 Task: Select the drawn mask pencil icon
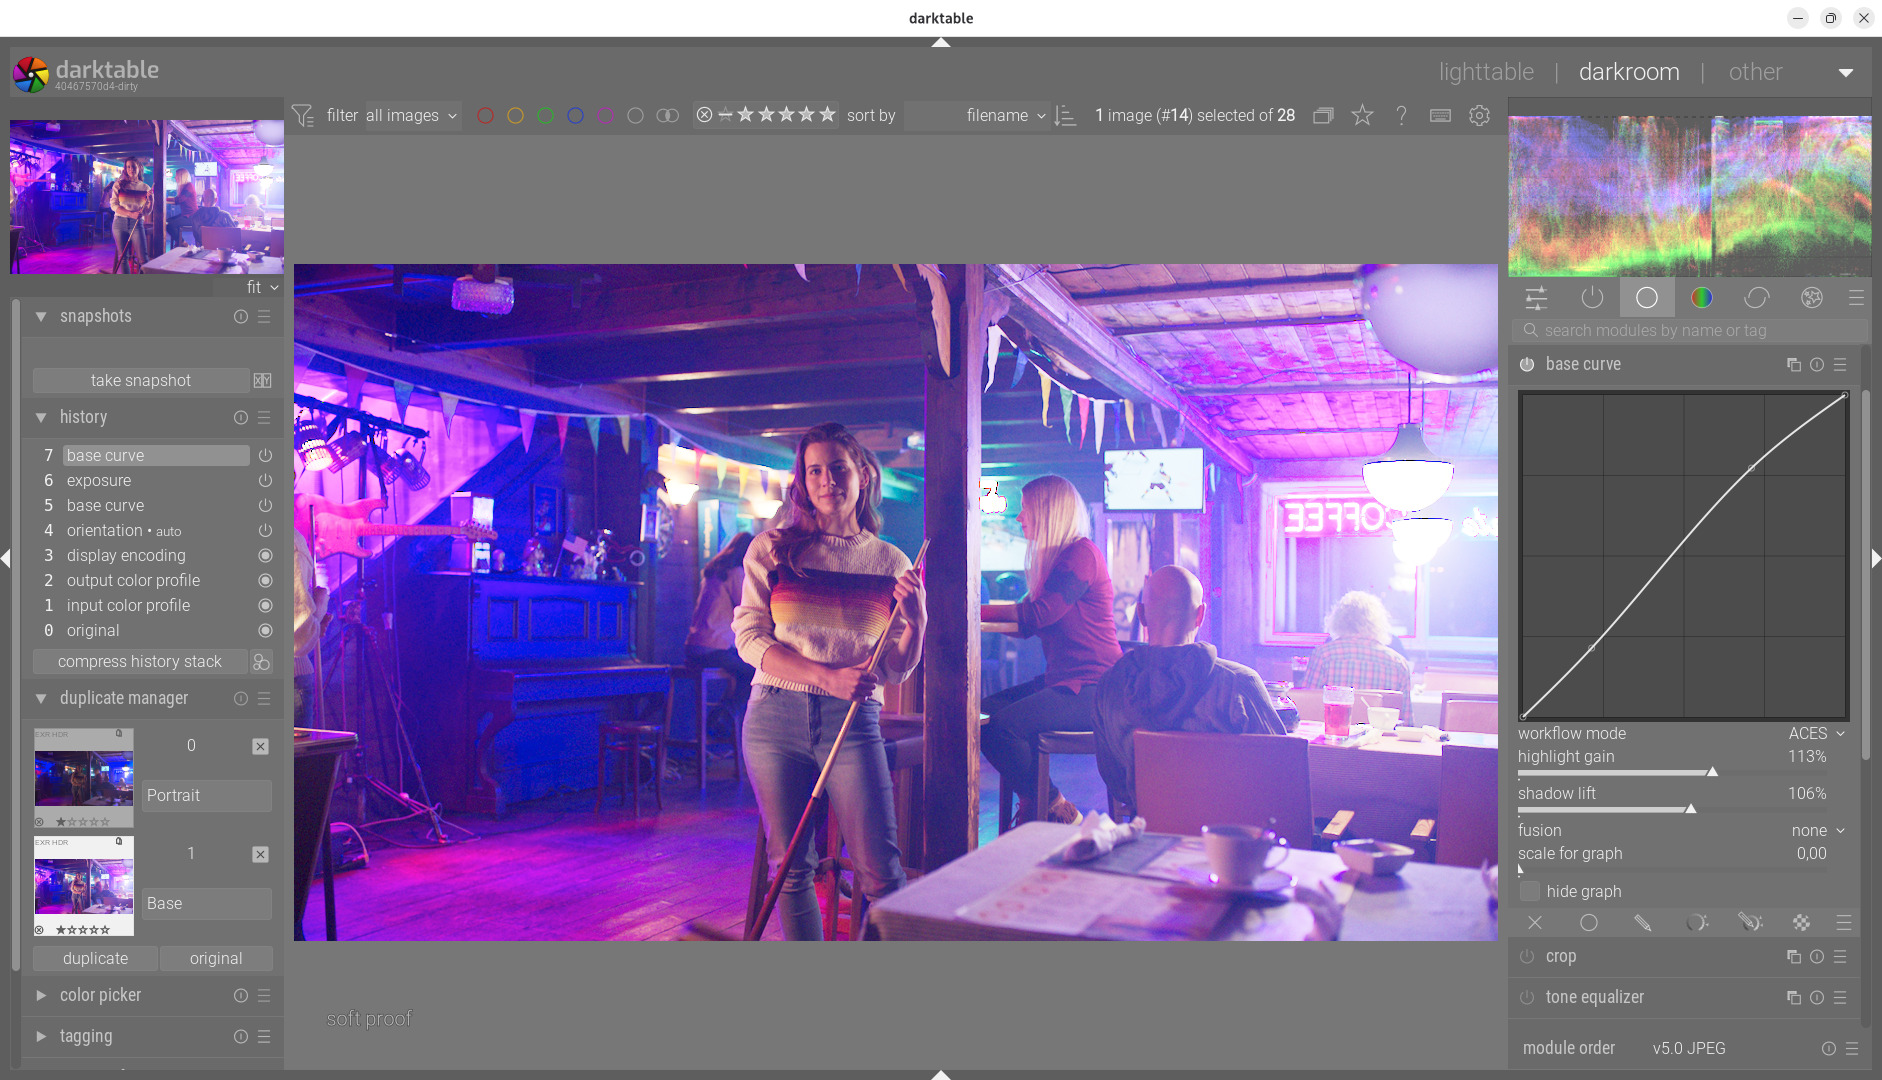[x=1642, y=923]
